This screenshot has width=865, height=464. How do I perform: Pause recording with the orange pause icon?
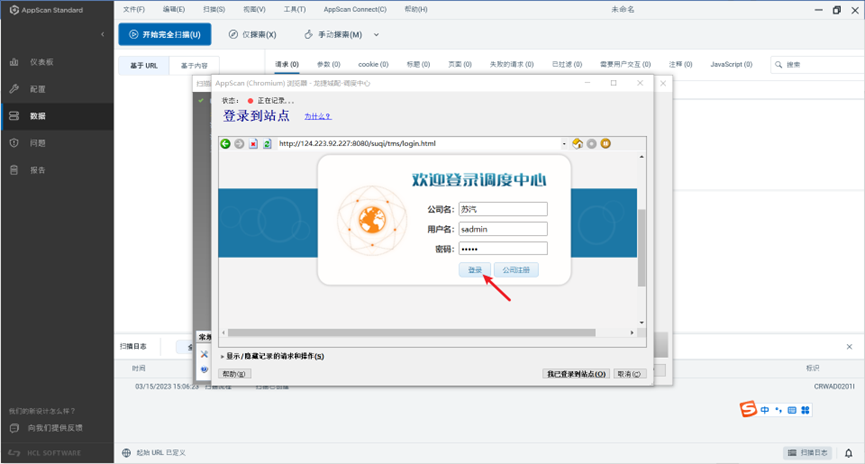605,143
